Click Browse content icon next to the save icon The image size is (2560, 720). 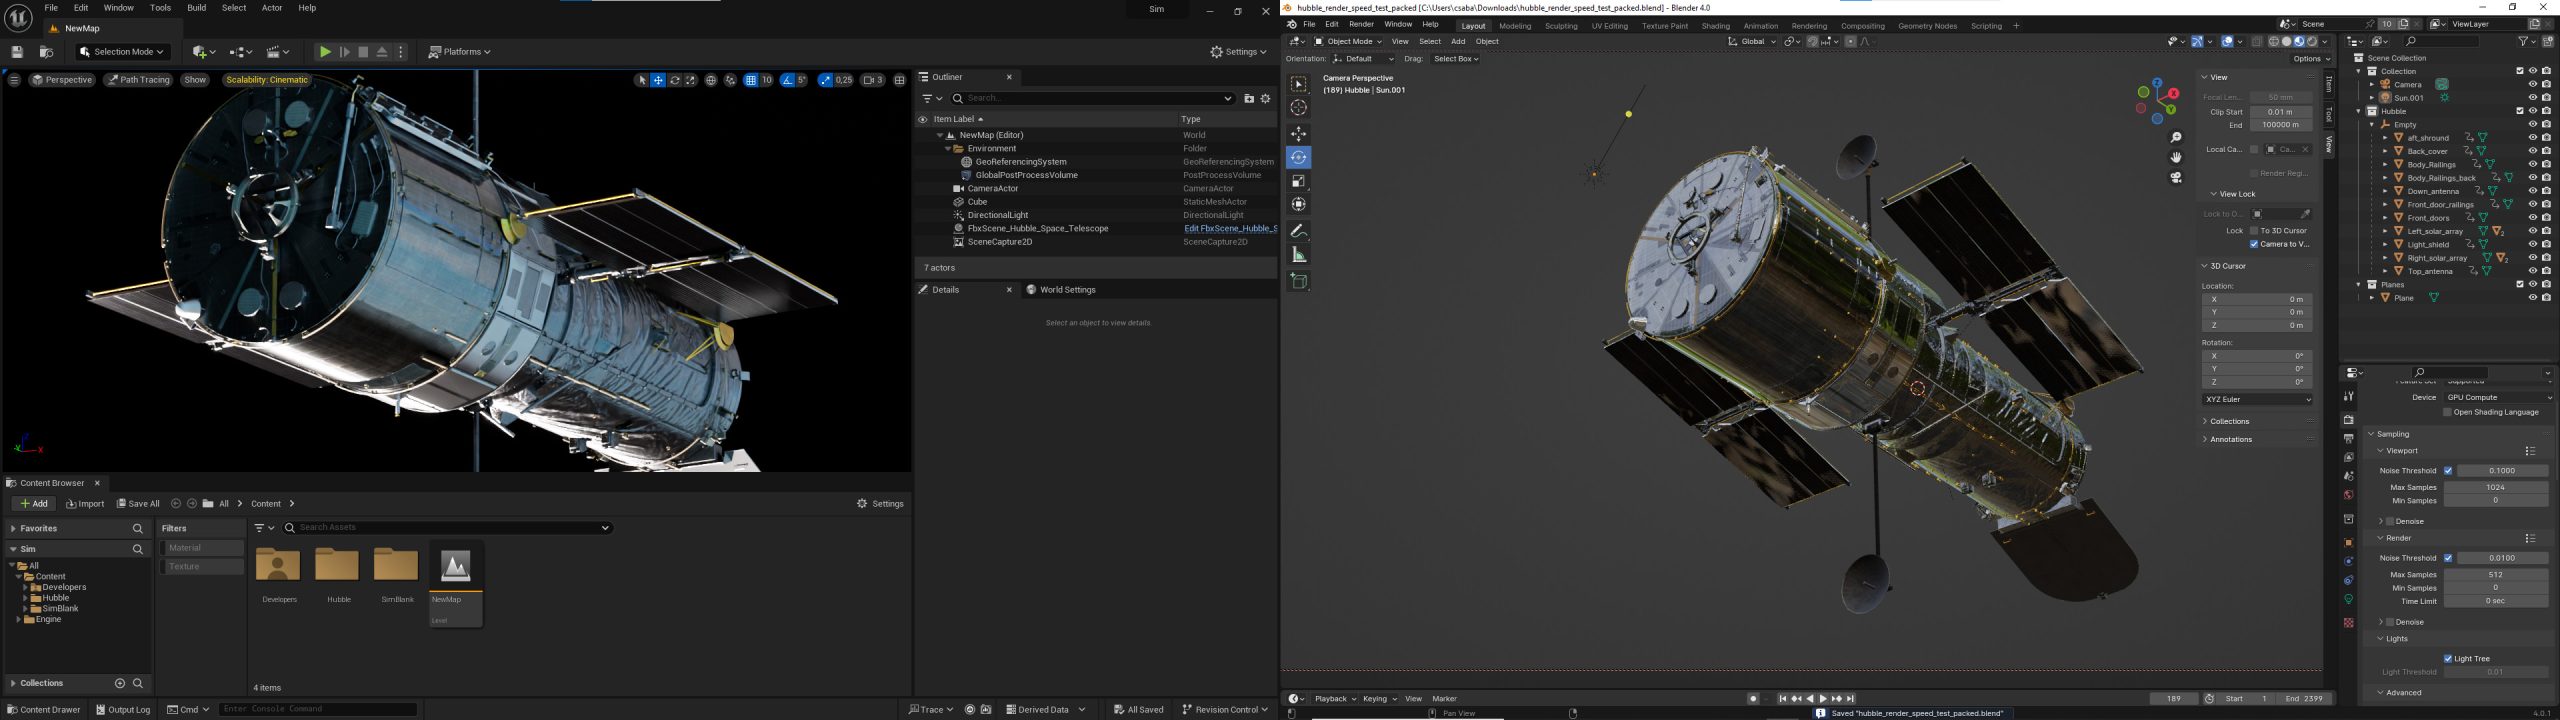pos(46,52)
